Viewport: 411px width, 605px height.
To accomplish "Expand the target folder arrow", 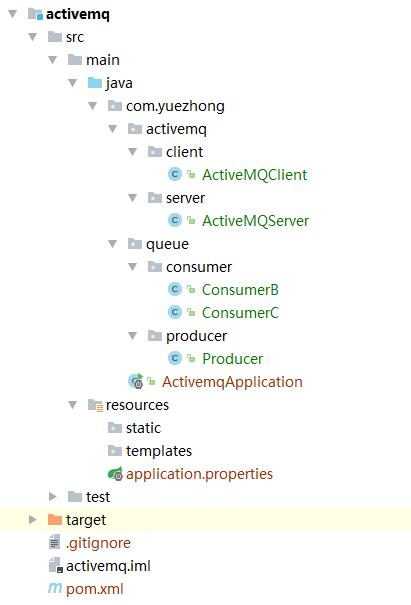I will tap(33, 519).
